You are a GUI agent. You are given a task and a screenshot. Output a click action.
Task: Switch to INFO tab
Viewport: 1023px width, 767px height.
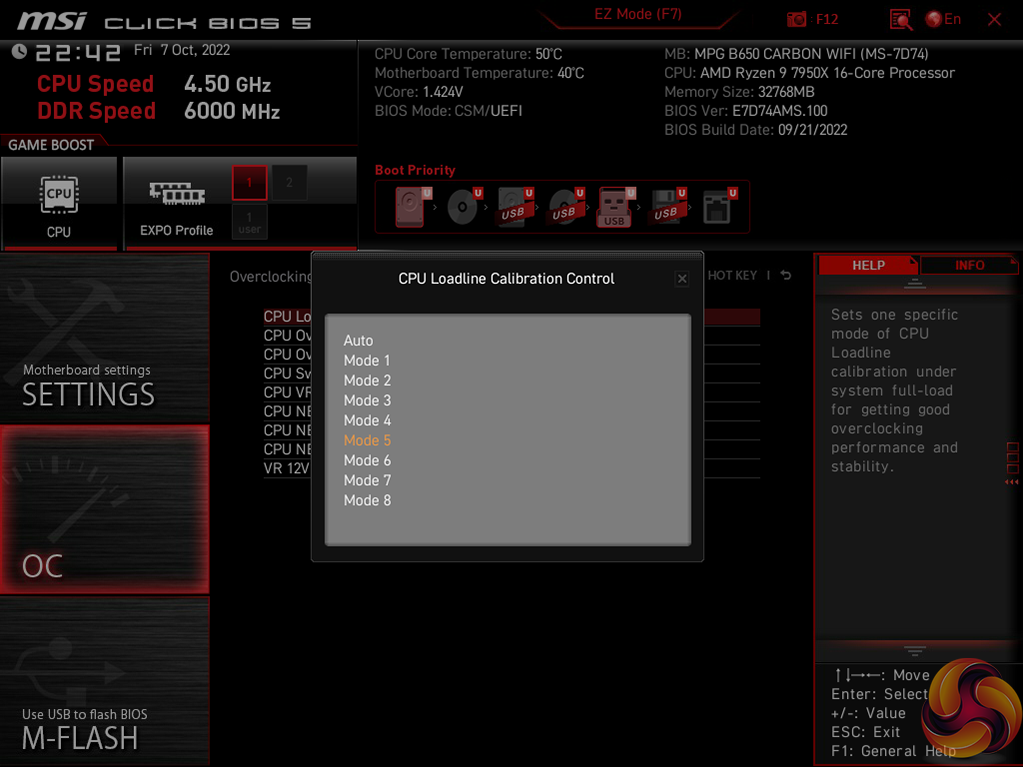tap(969, 265)
